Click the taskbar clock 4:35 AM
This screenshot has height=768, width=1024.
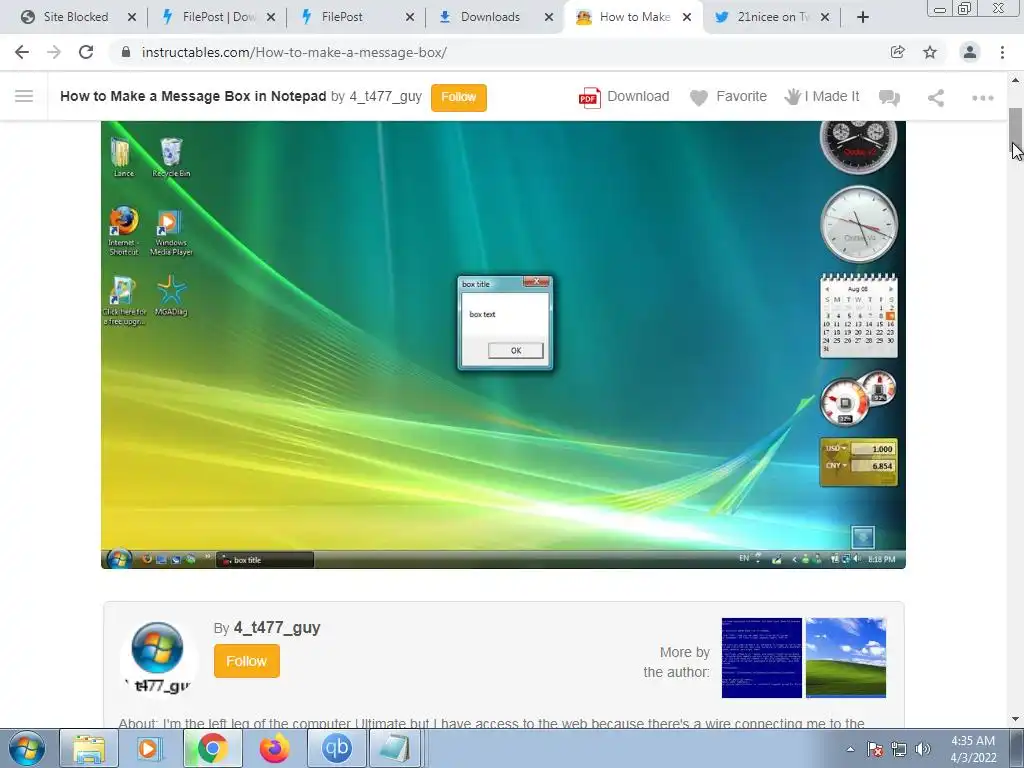coord(973,749)
